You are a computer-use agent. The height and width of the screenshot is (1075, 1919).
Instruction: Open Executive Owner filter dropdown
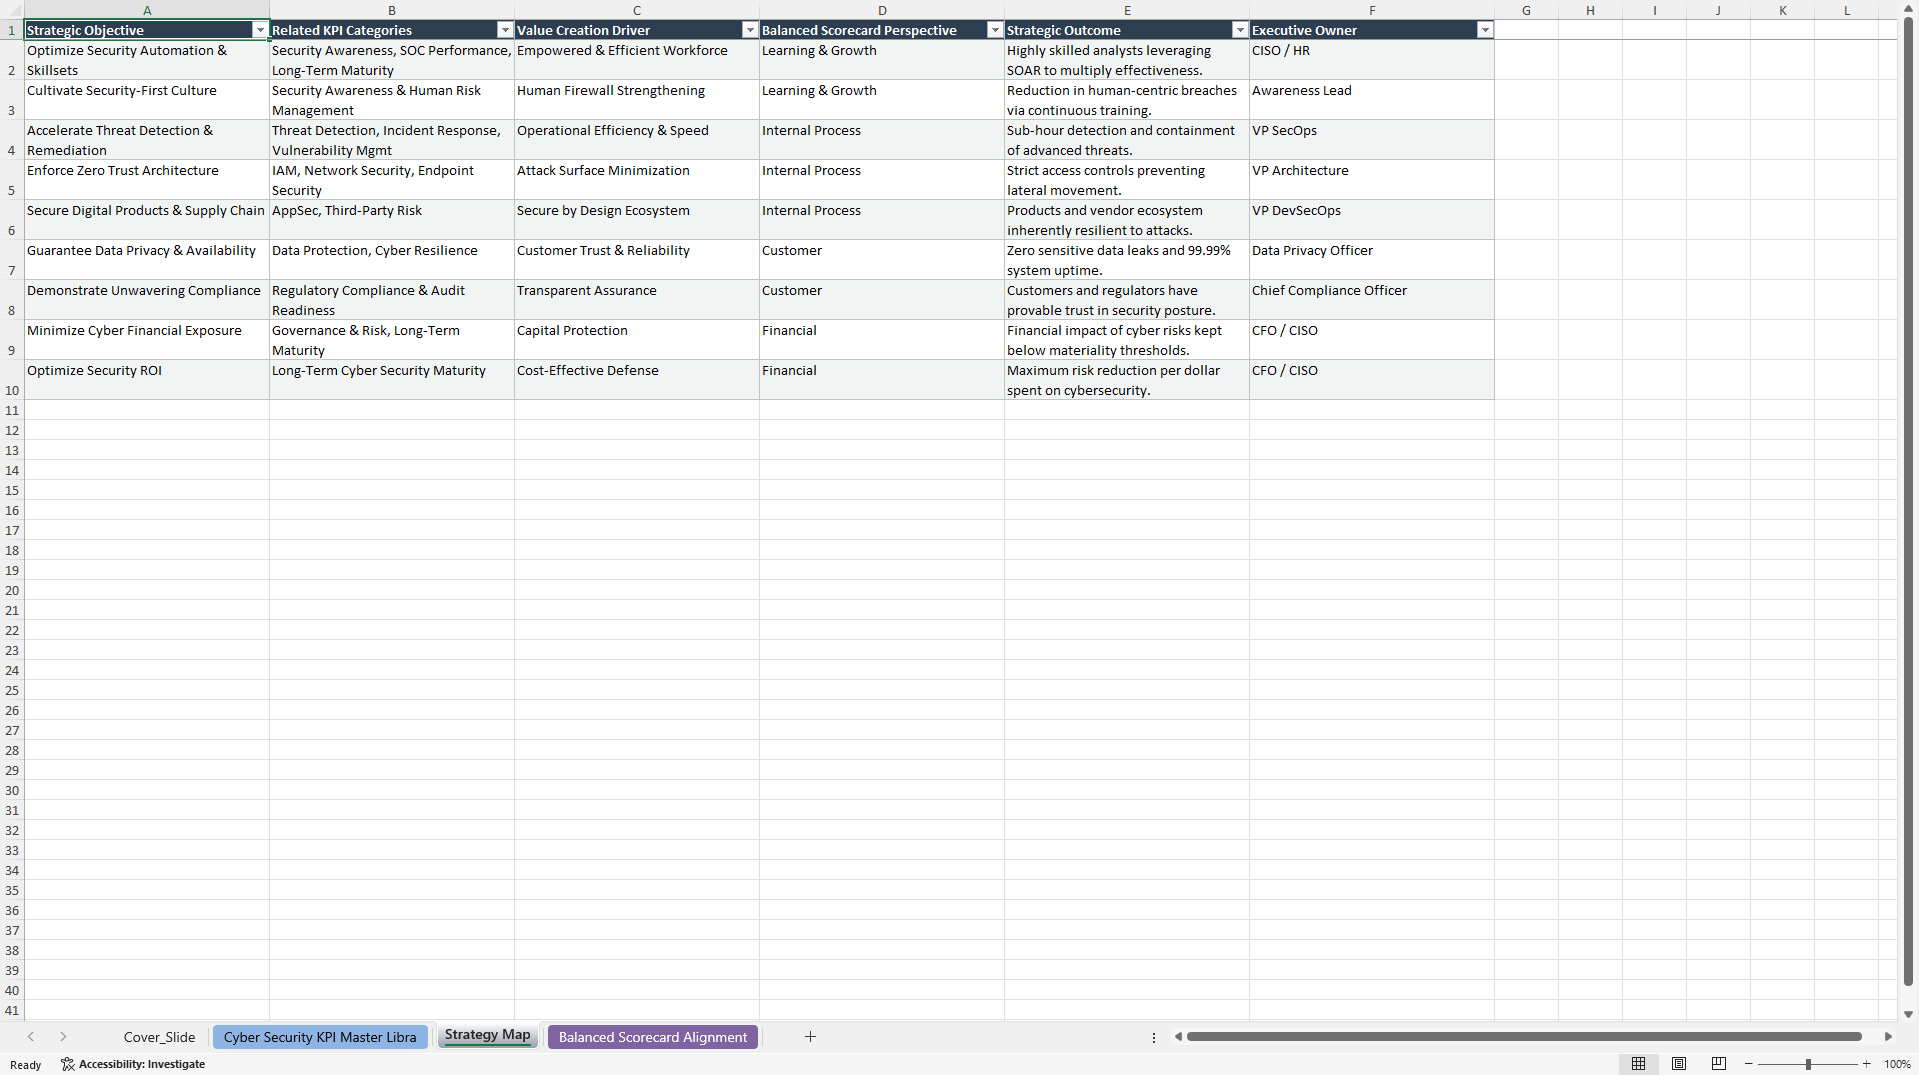[x=1485, y=30]
